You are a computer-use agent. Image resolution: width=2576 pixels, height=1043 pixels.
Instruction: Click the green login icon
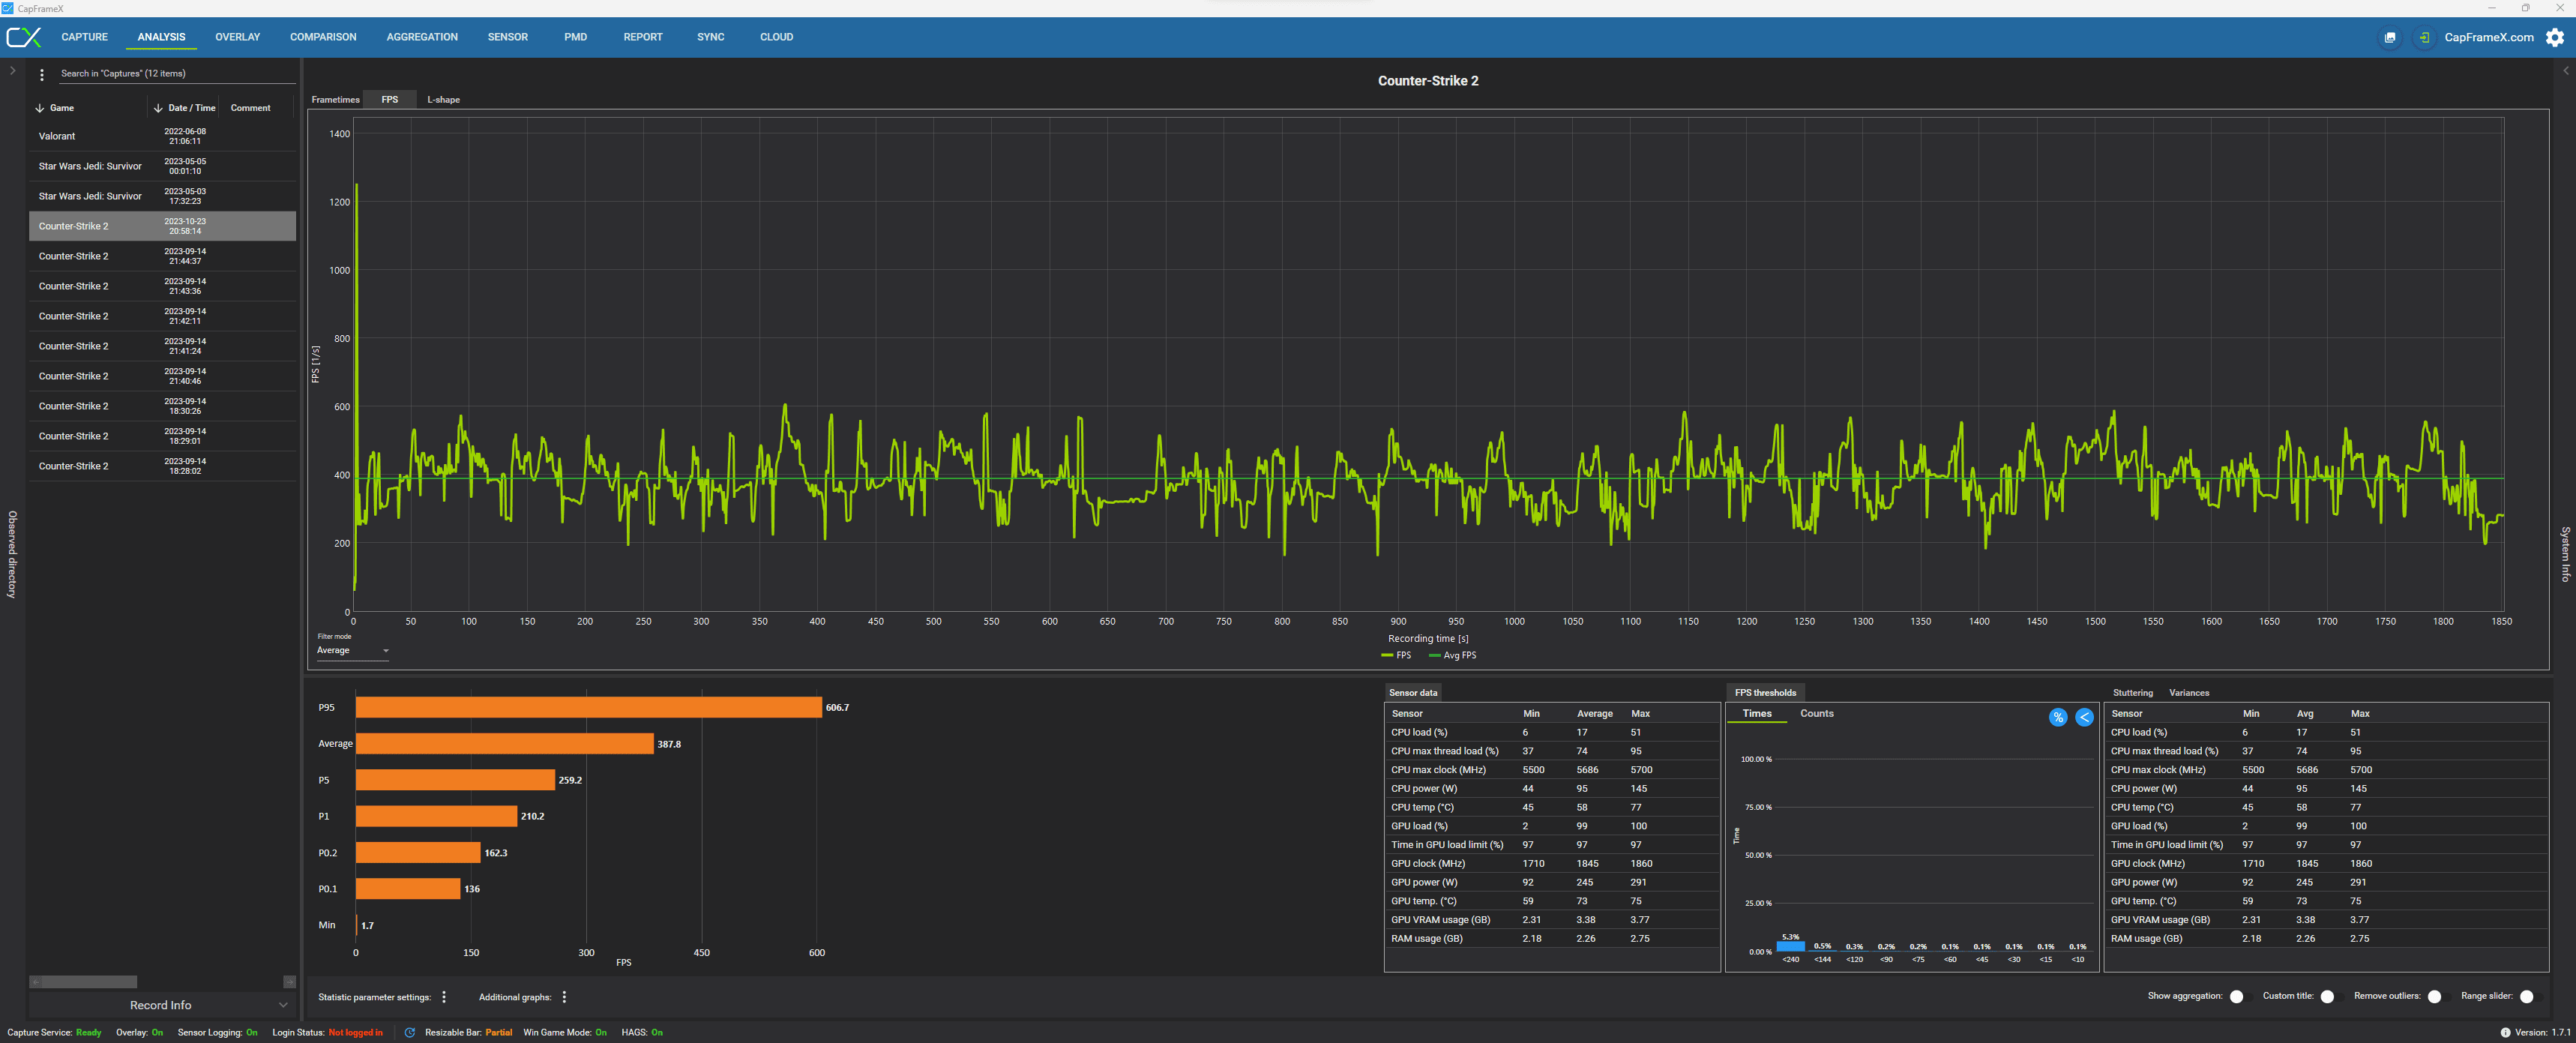pyautogui.click(x=2423, y=37)
